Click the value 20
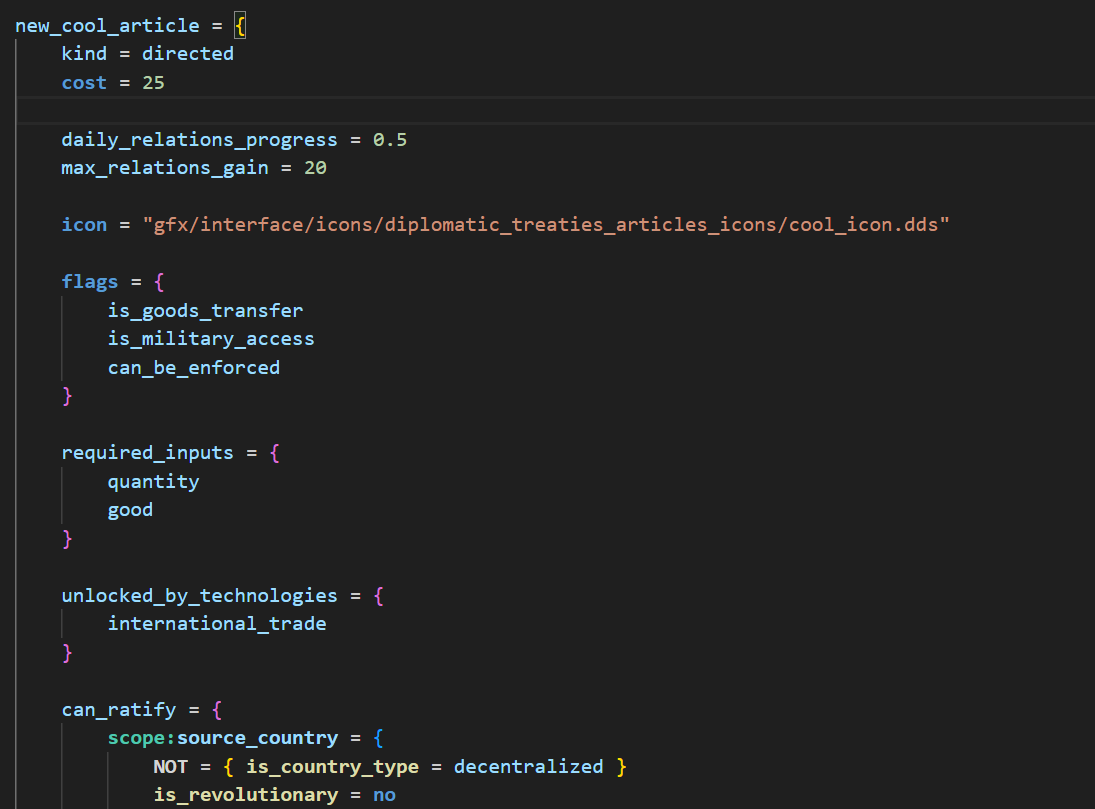 [x=315, y=168]
